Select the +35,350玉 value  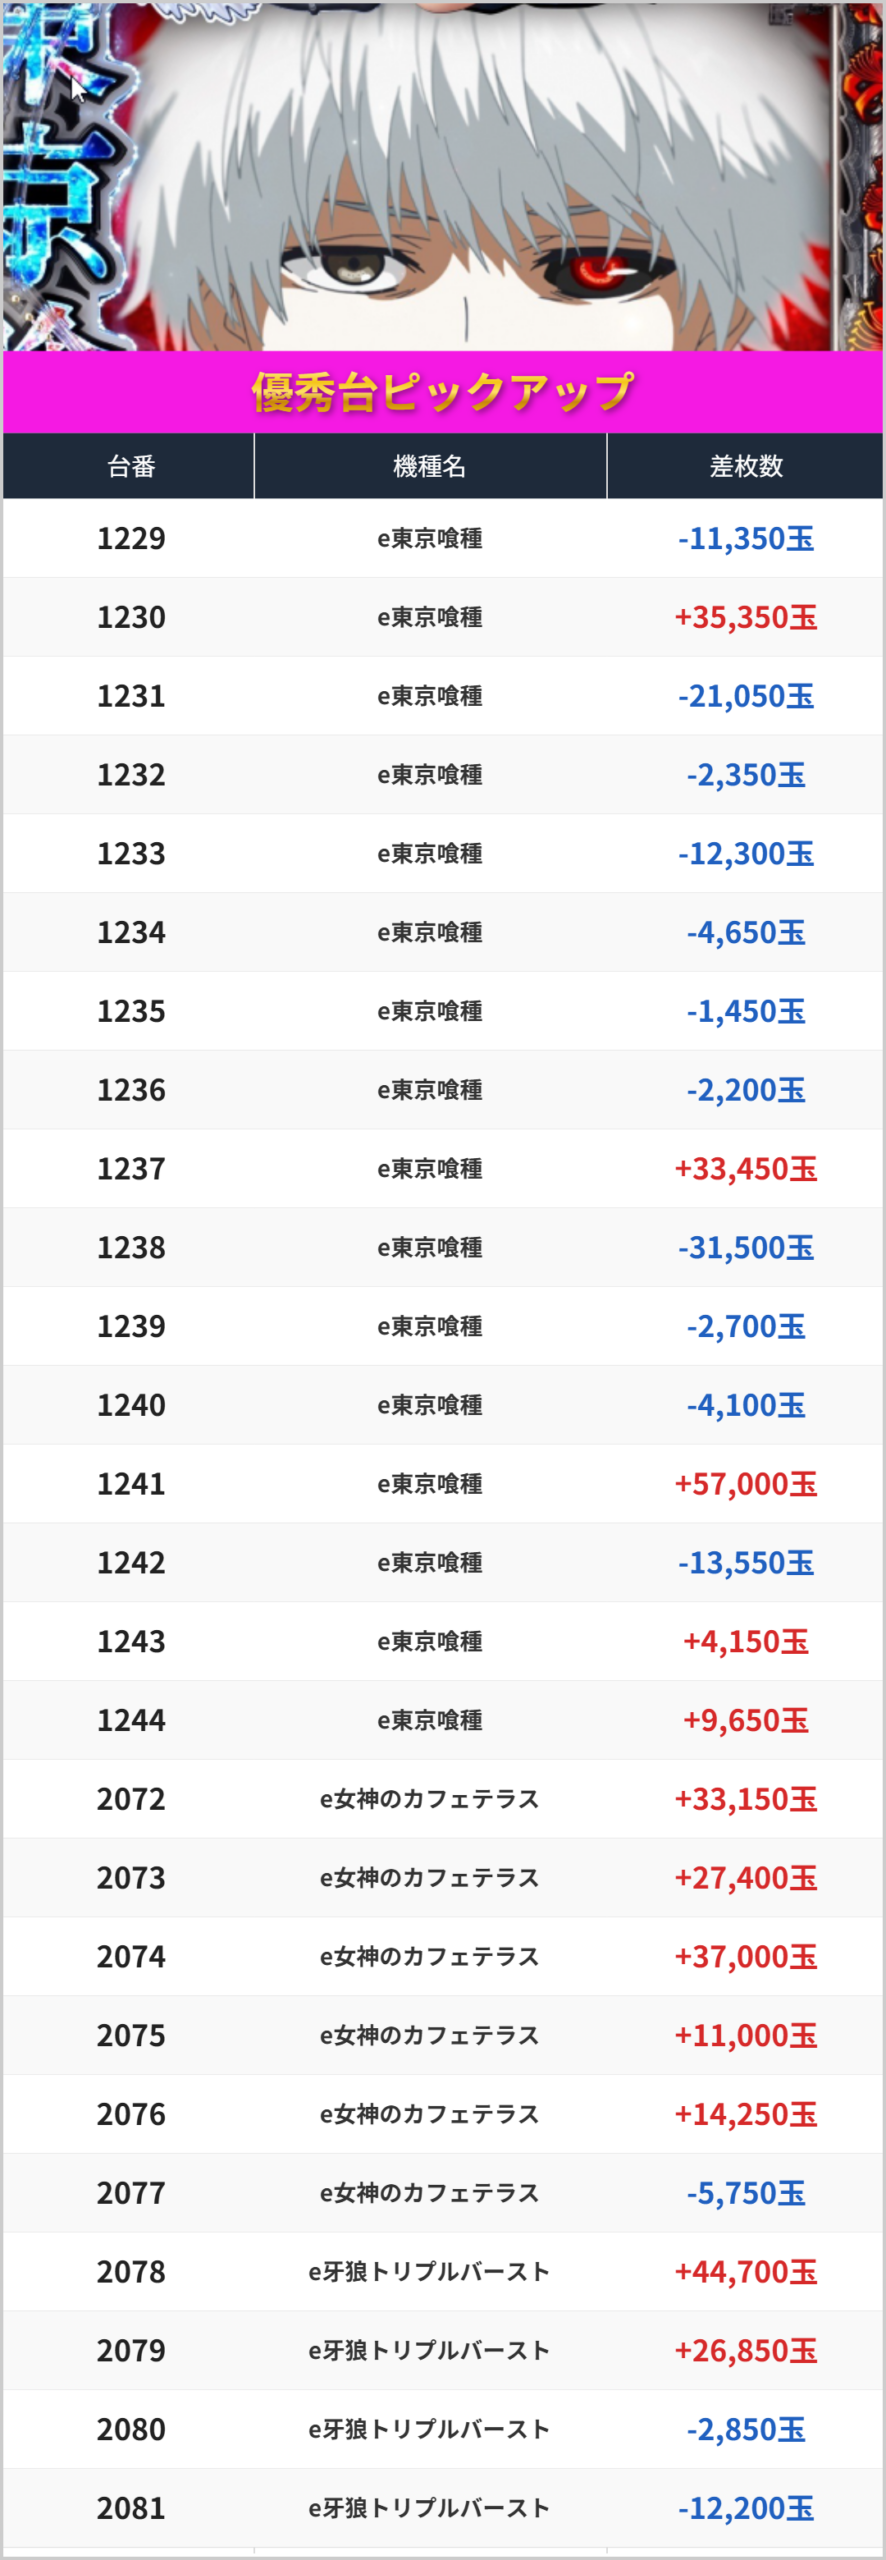[x=746, y=618]
